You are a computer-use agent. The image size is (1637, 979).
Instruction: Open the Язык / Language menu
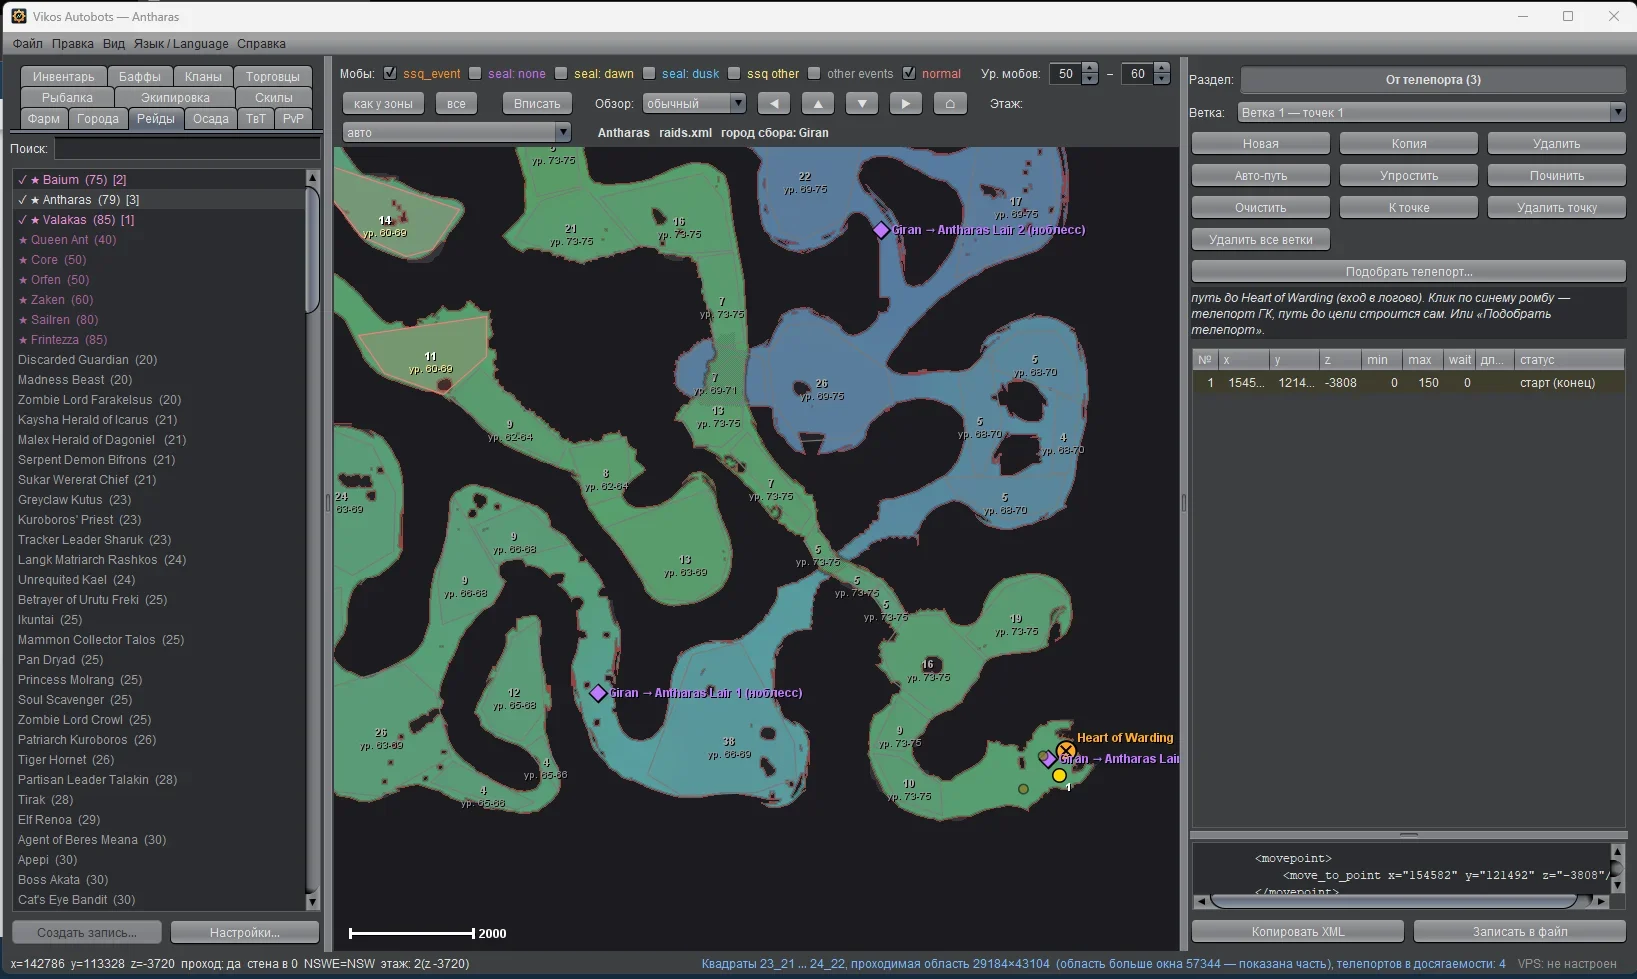pyautogui.click(x=181, y=43)
